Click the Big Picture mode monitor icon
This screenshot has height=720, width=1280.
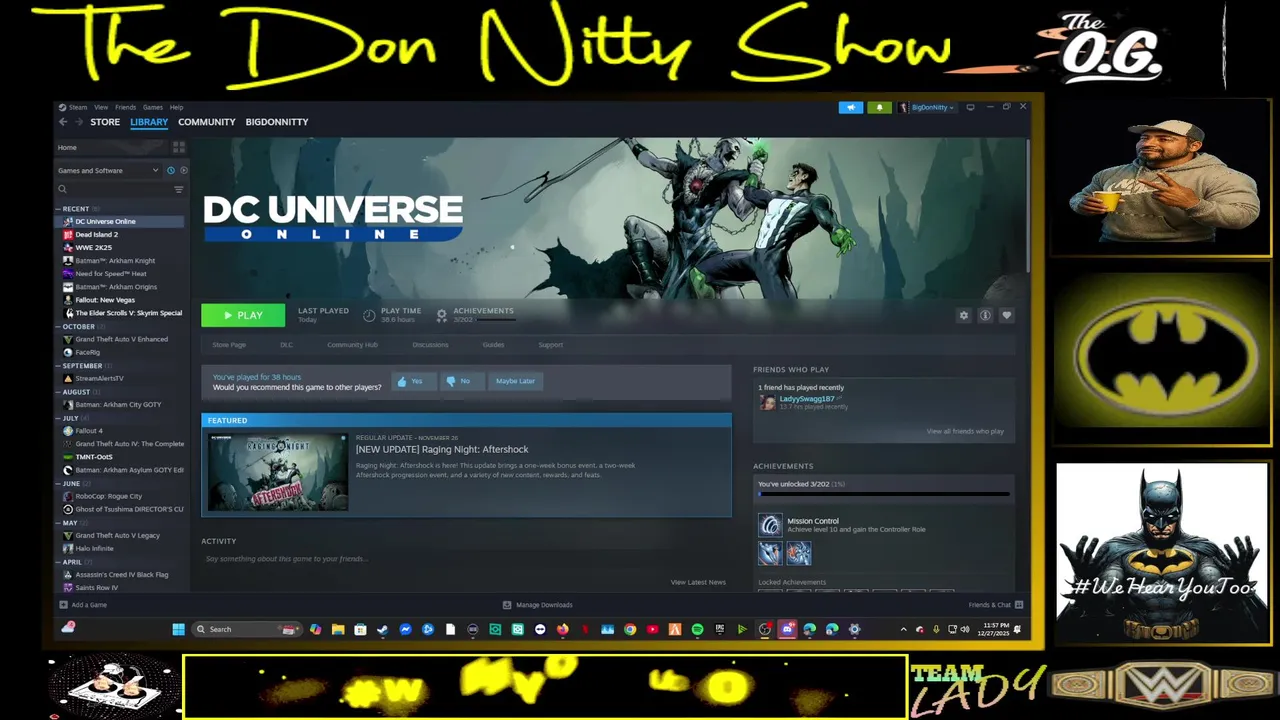pyautogui.click(x=970, y=107)
